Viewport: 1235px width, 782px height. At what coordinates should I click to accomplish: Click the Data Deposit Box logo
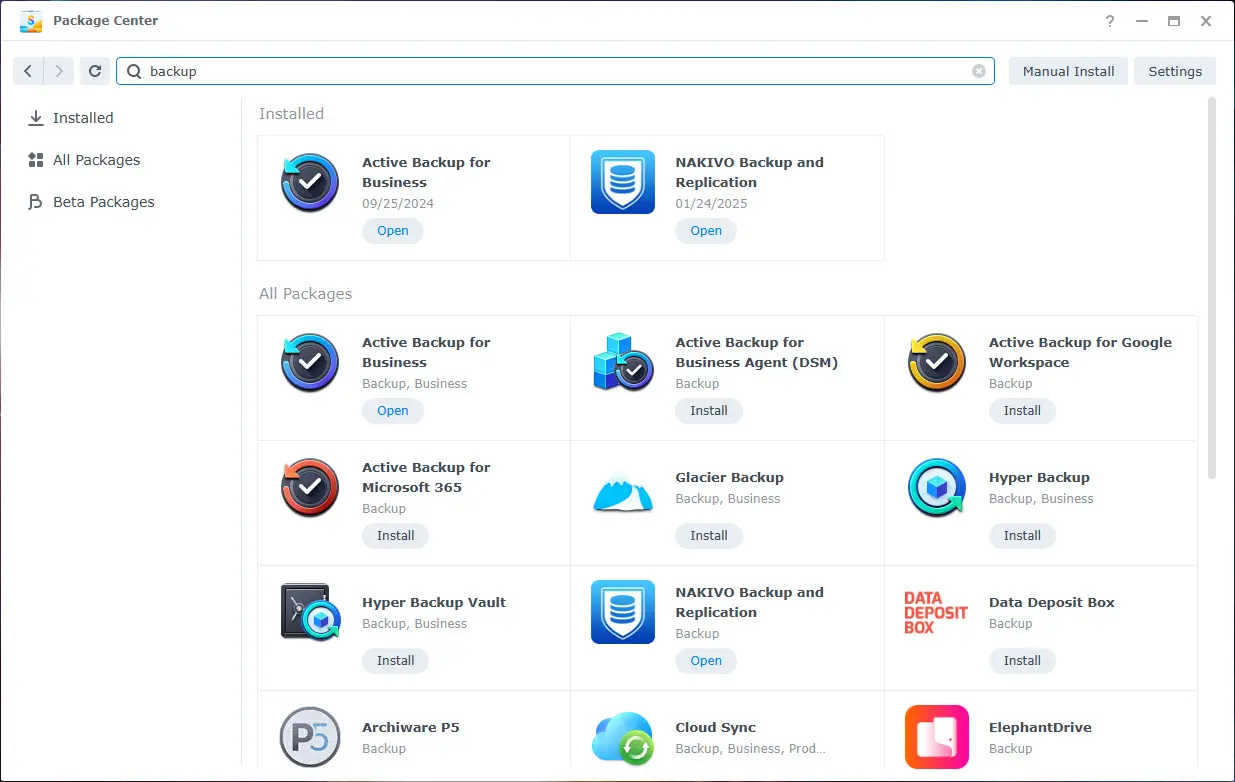(936, 613)
